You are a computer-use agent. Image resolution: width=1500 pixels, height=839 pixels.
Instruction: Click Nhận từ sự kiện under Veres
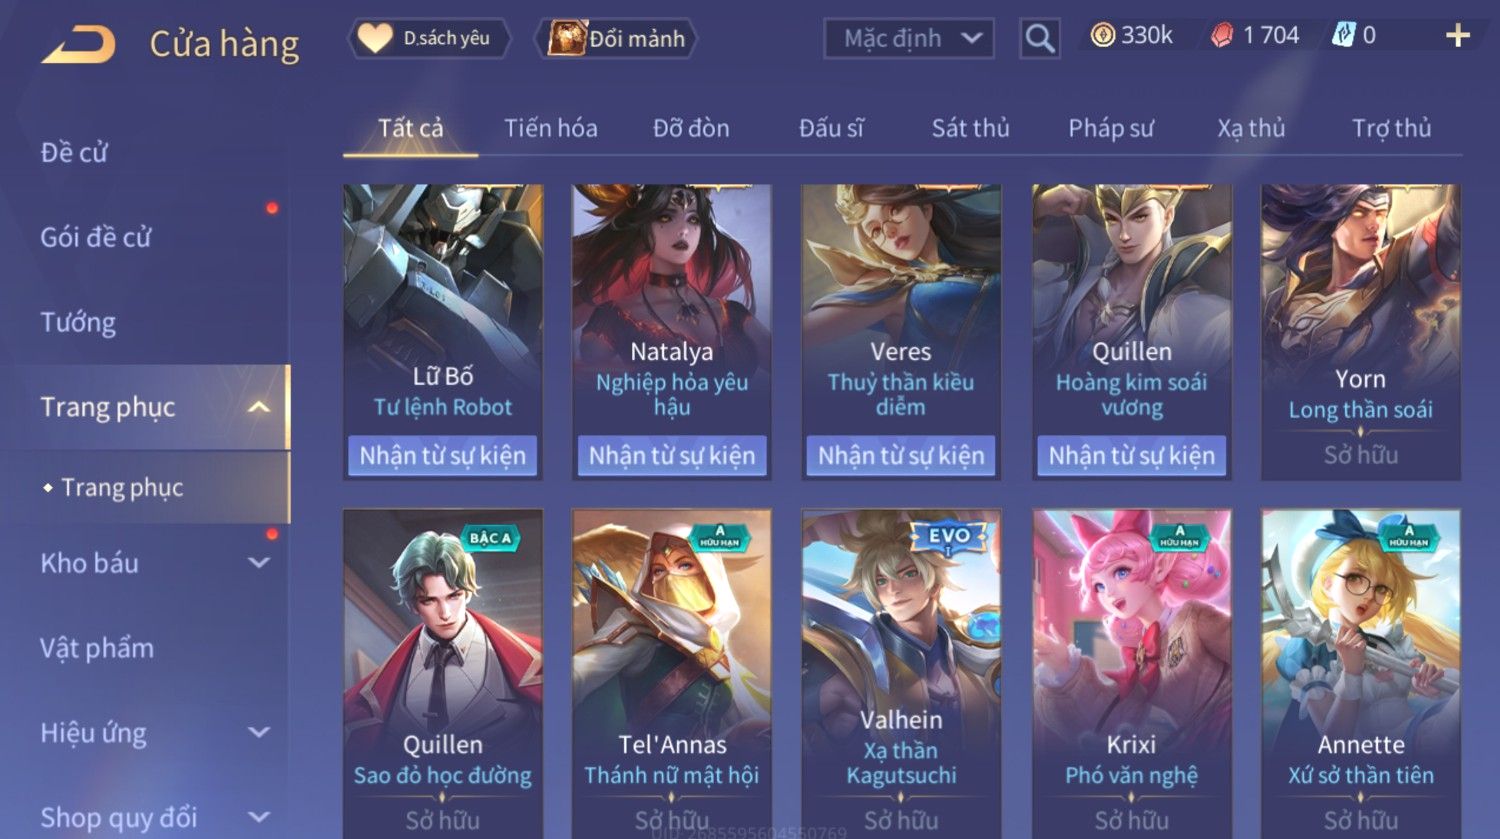[x=901, y=455]
